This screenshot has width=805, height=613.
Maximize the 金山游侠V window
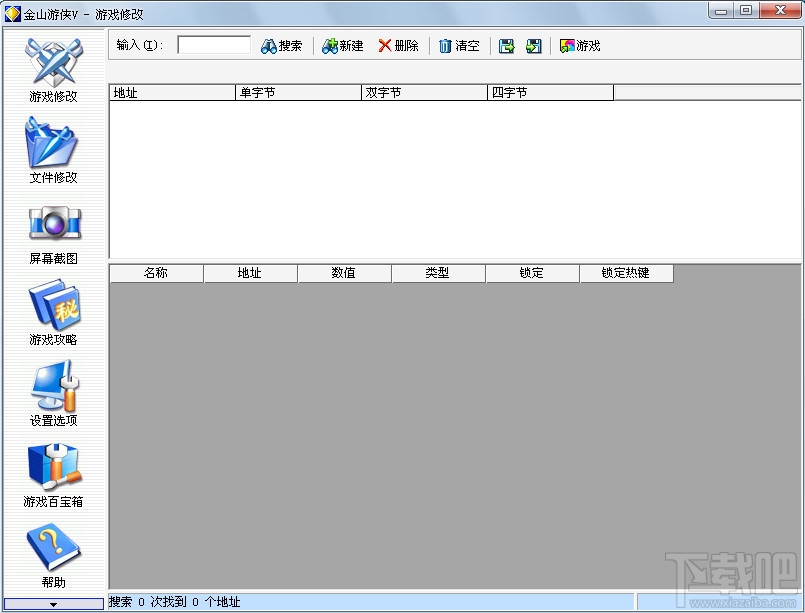coord(746,11)
